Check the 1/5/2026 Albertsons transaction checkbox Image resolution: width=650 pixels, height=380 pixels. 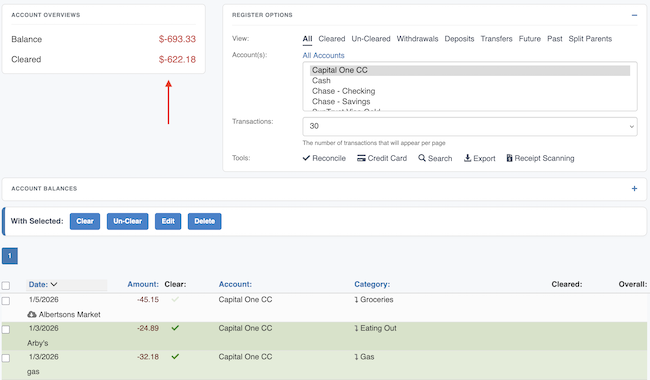[6, 301]
